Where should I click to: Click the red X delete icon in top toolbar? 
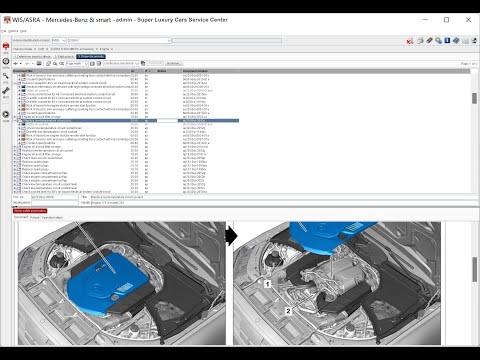[x=410, y=41]
